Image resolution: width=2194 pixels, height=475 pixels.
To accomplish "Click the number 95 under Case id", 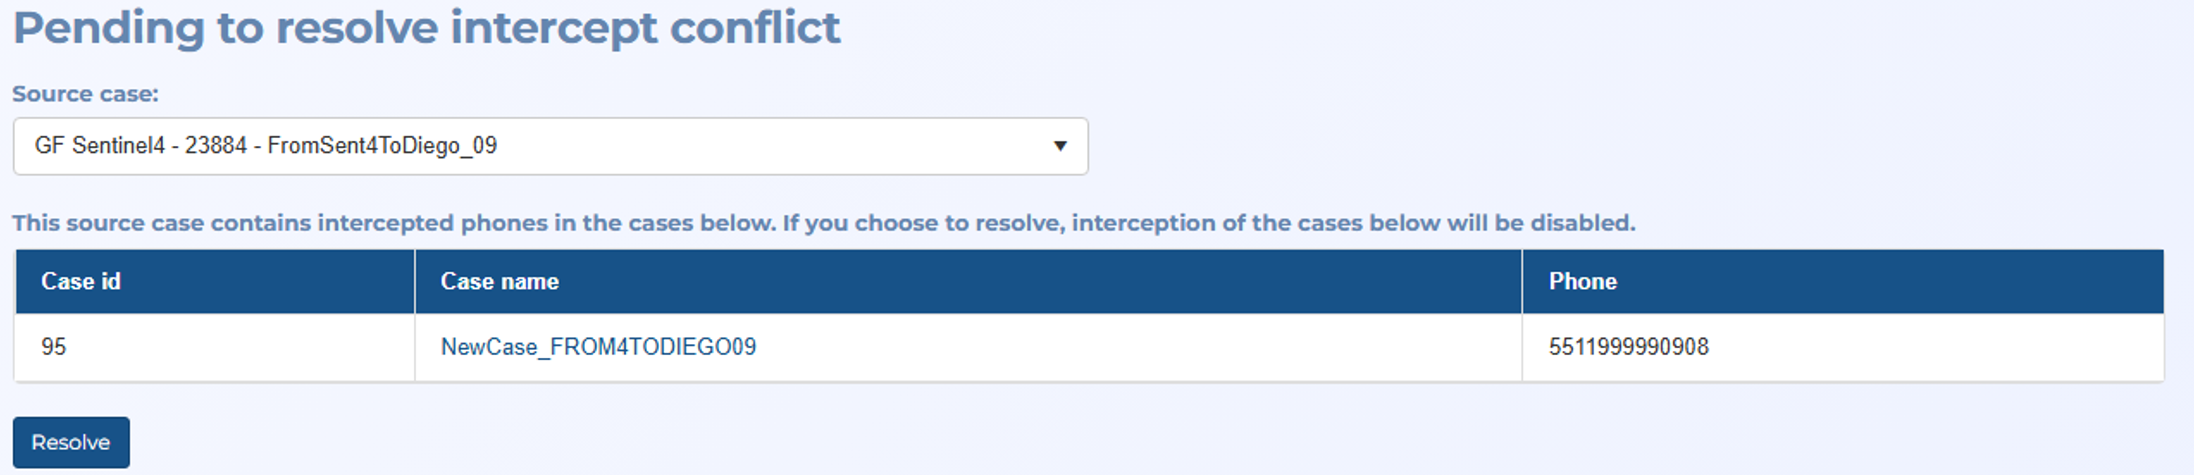I will click(x=54, y=347).
